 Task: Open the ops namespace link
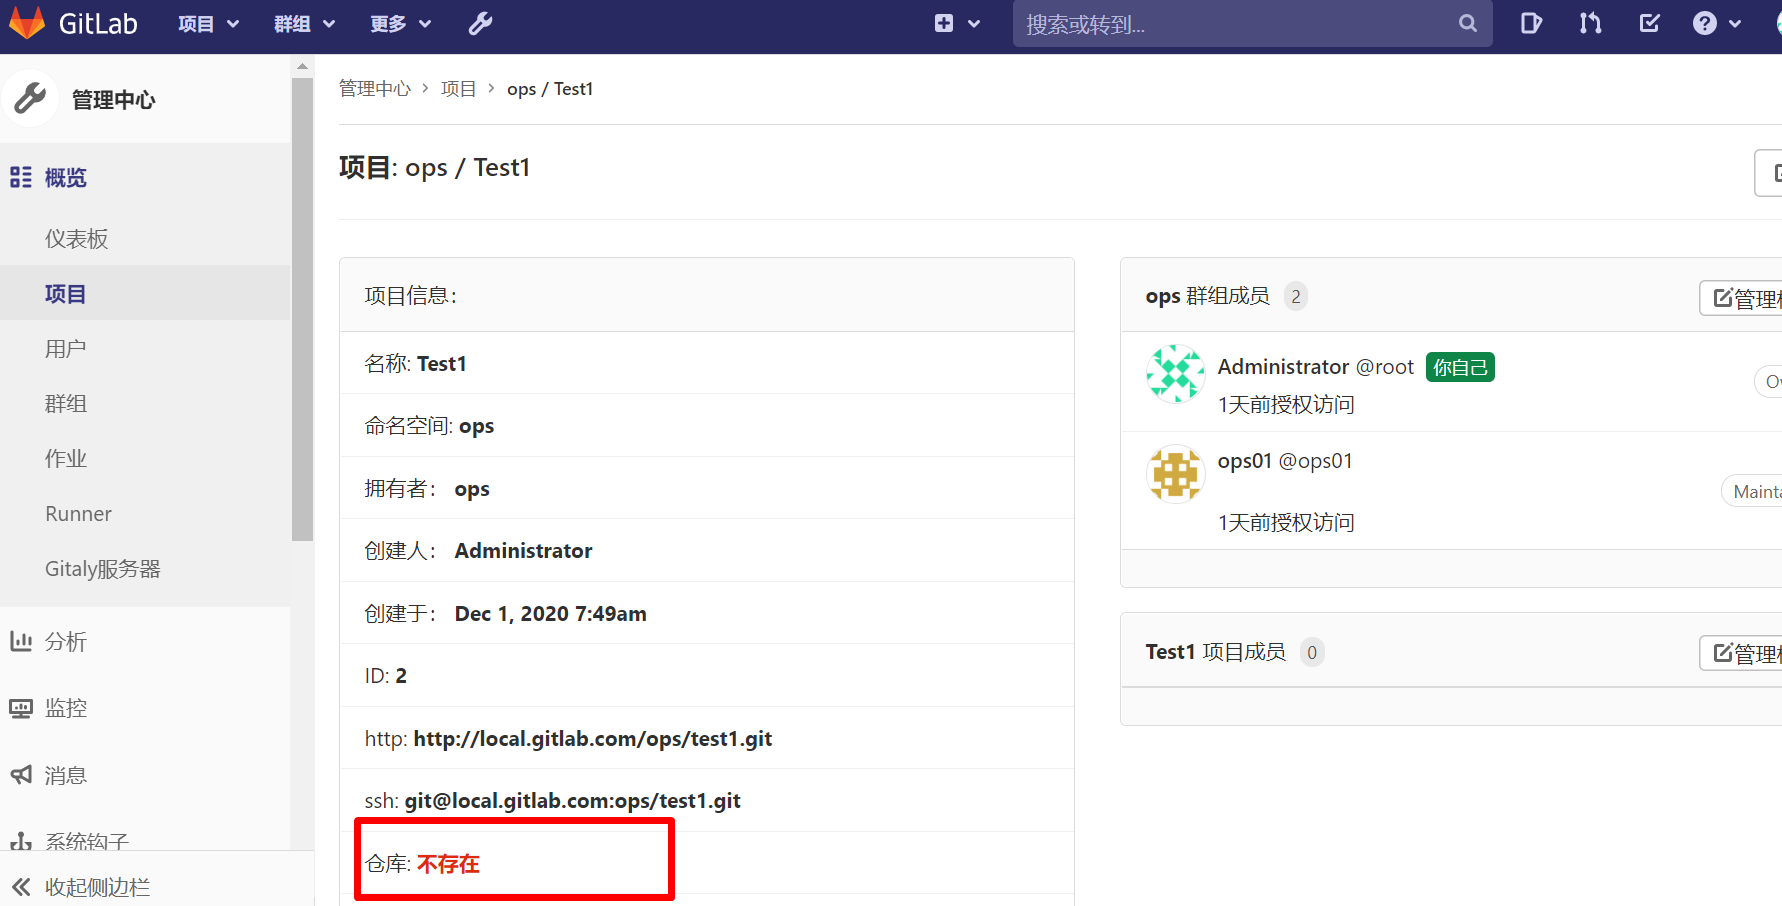[x=476, y=426]
